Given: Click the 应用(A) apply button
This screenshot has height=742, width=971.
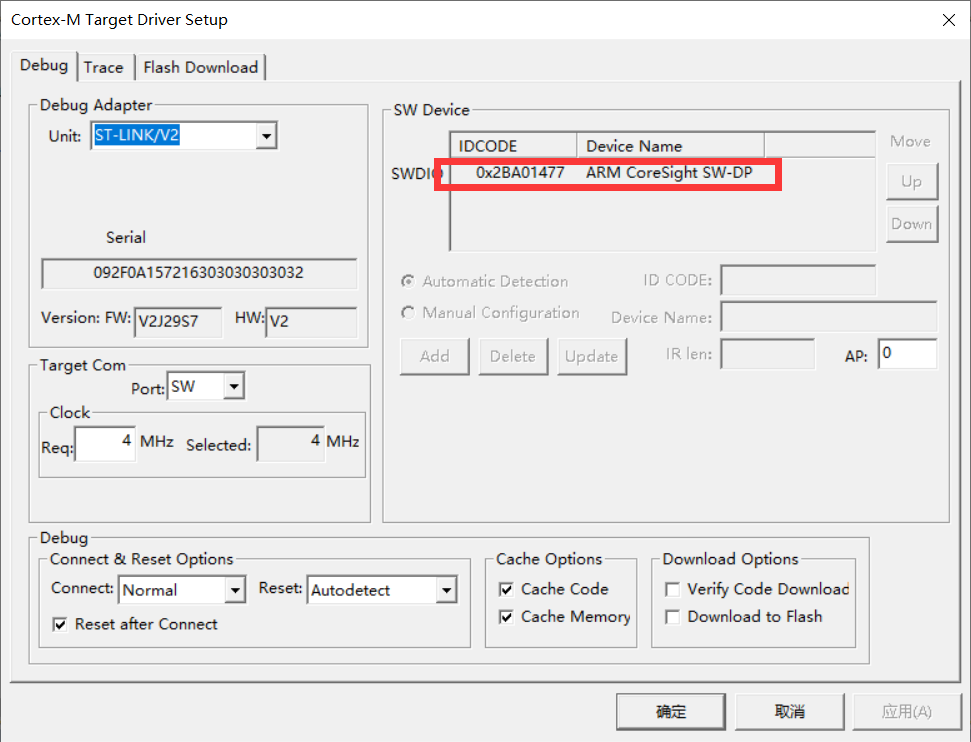Looking at the screenshot, I should (906, 711).
